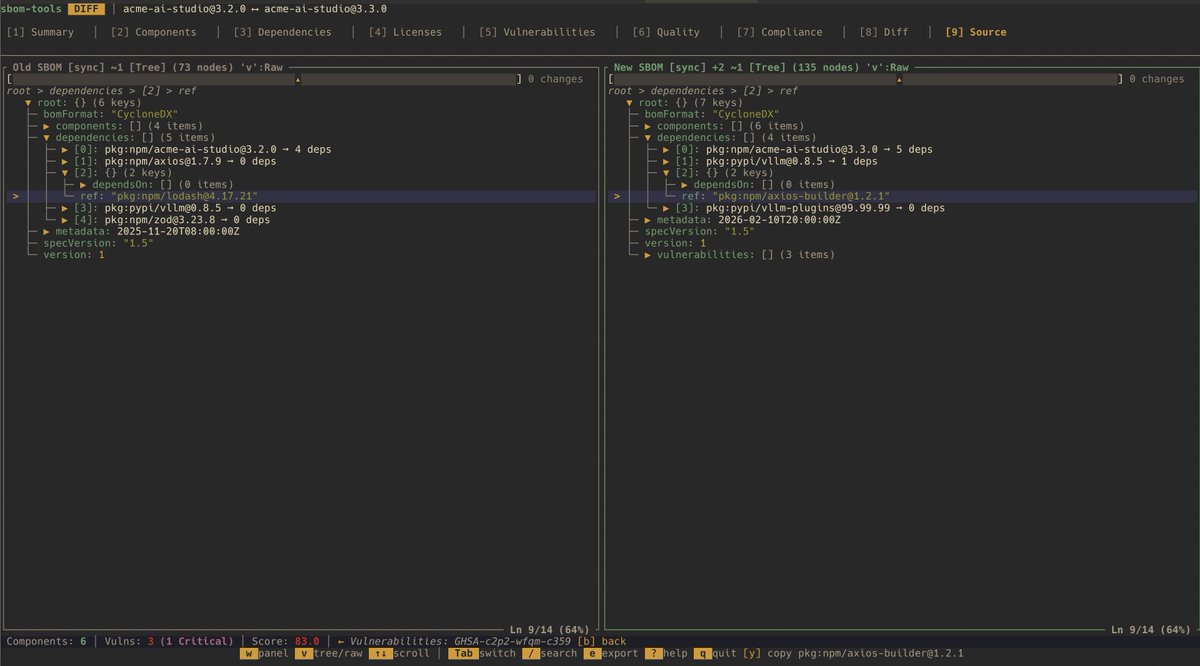Switch to the [6] Quality tab
Image resolution: width=1200 pixels, height=666 pixels.
[x=666, y=32]
